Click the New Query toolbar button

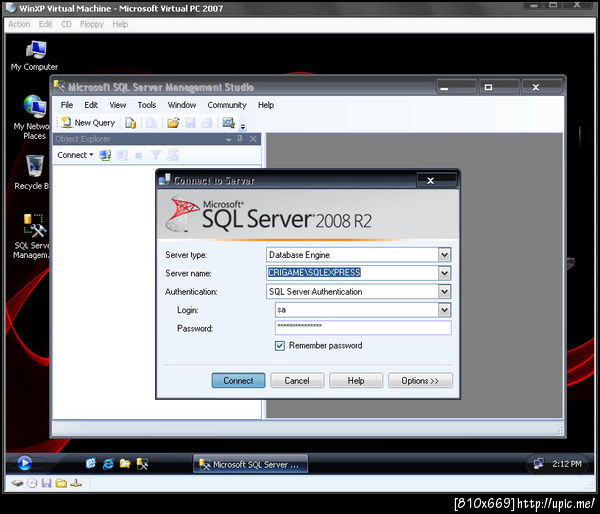[x=88, y=123]
